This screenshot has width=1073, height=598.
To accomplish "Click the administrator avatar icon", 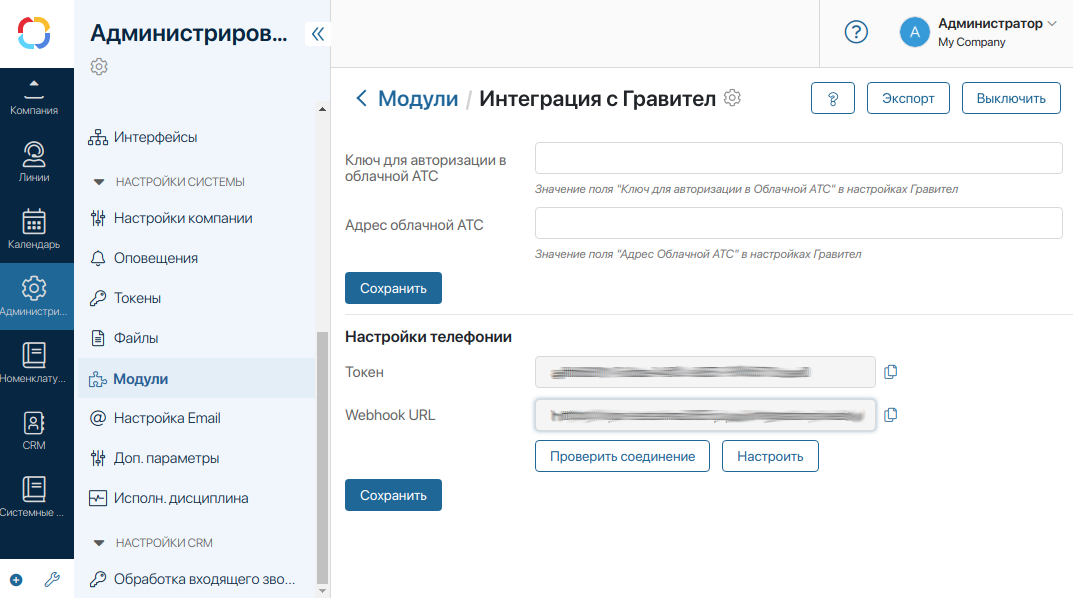I will [x=915, y=32].
